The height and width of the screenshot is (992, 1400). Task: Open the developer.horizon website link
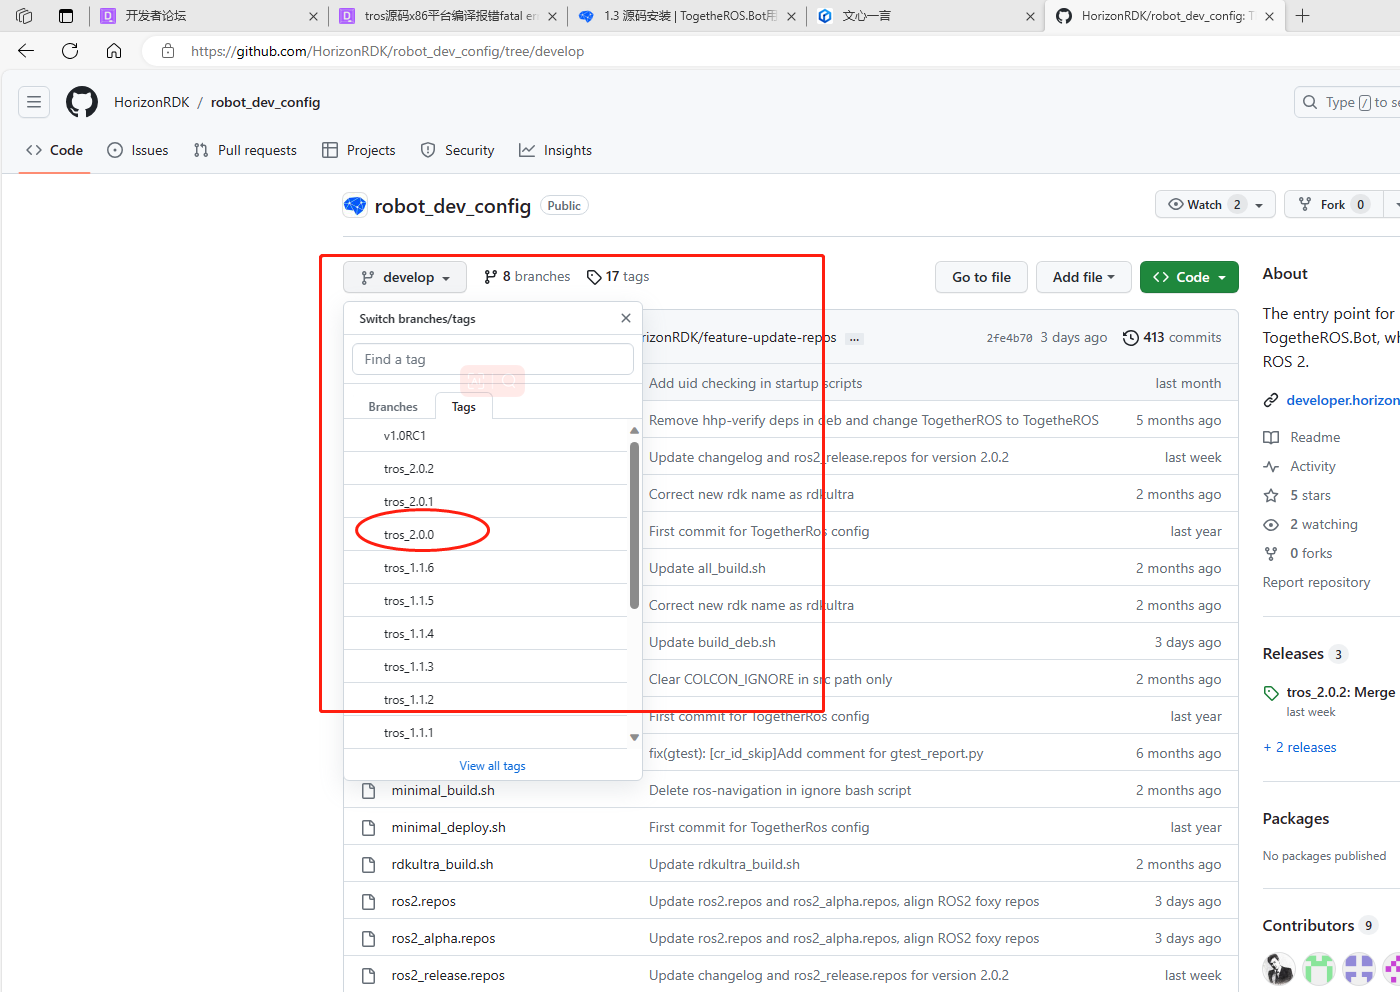click(x=1342, y=400)
